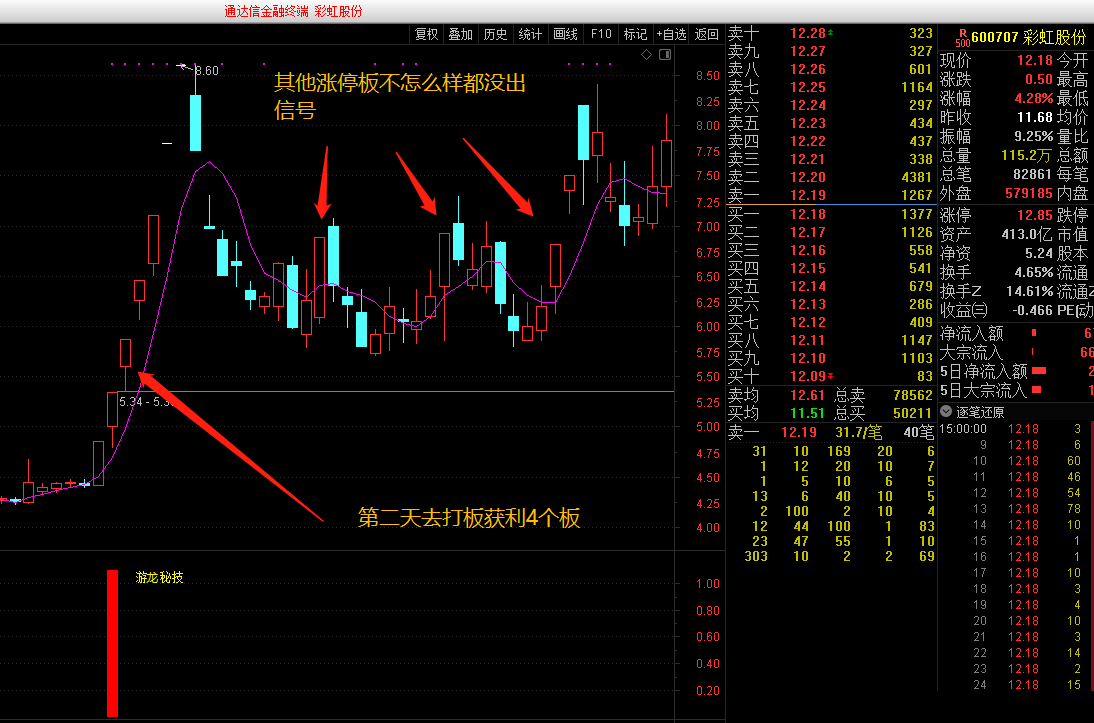Click the R500 badge beside stock code
Screen dimensions: 1094x723
coord(962,38)
